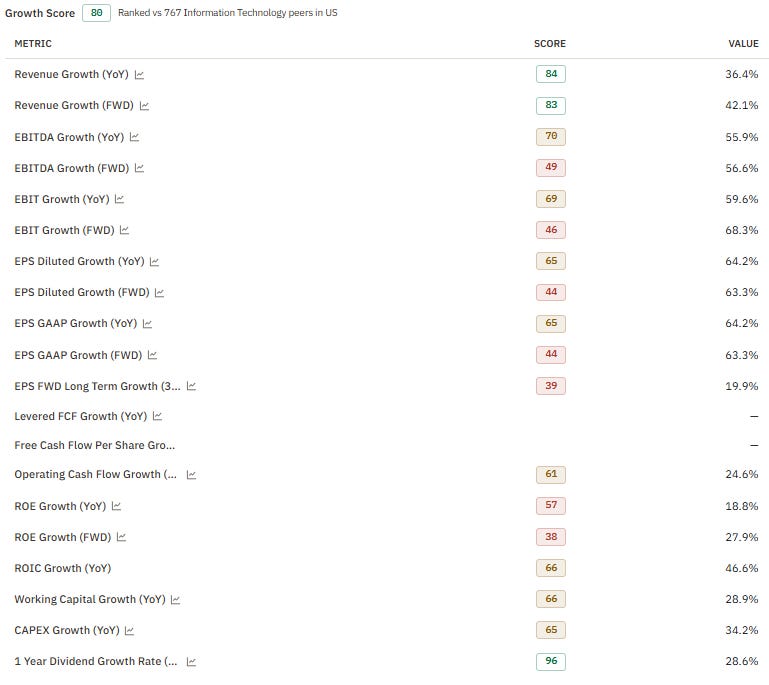Click score badge 69 for EBIT Growth YoY
Viewport: 769px width, 685px height.
pyautogui.click(x=551, y=199)
